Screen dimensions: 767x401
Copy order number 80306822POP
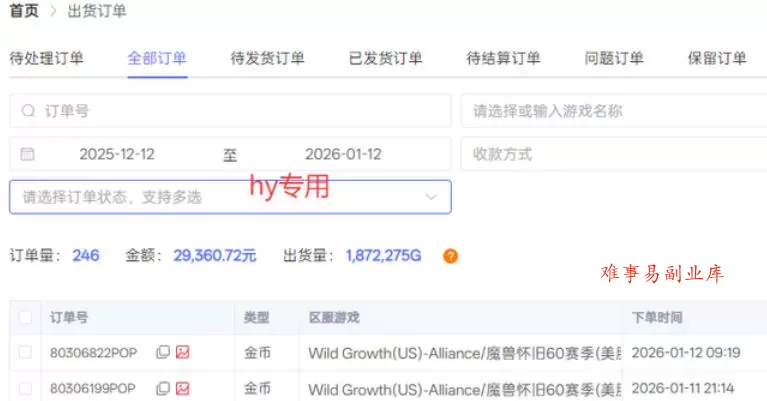pos(162,352)
